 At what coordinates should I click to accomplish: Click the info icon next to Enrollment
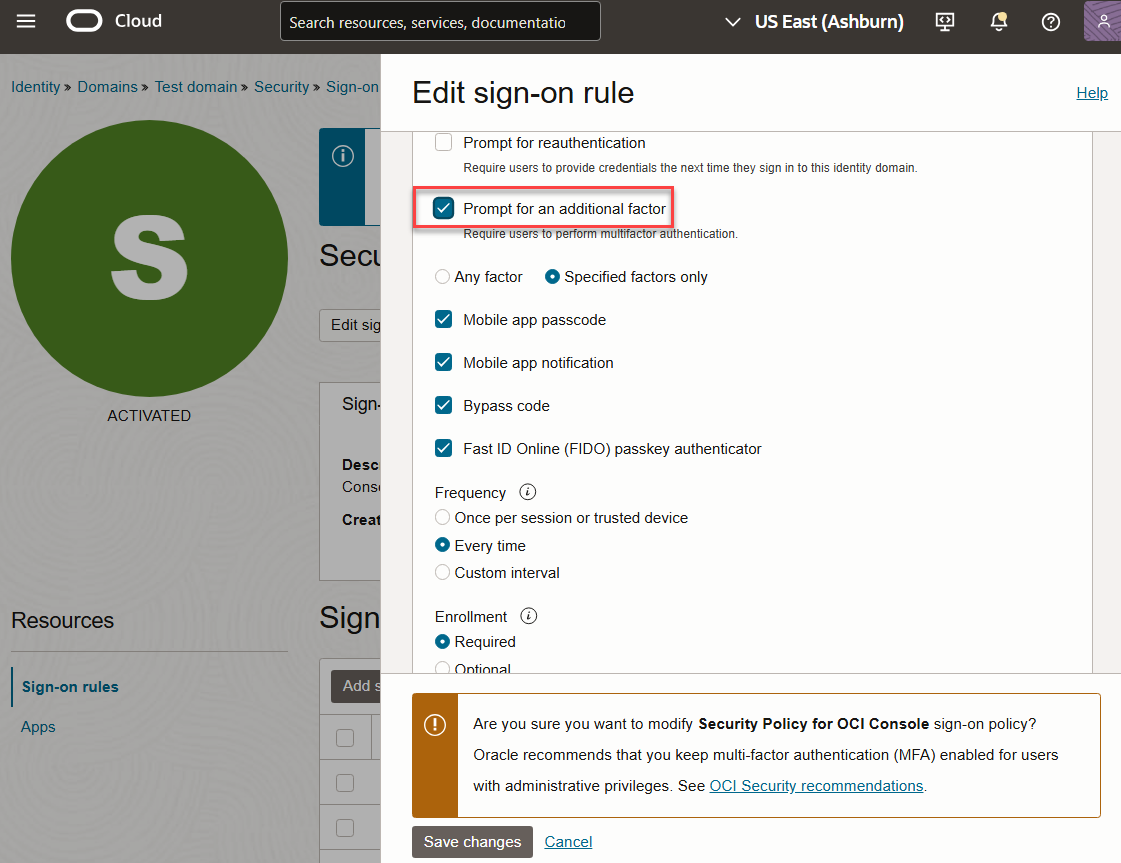coord(529,616)
